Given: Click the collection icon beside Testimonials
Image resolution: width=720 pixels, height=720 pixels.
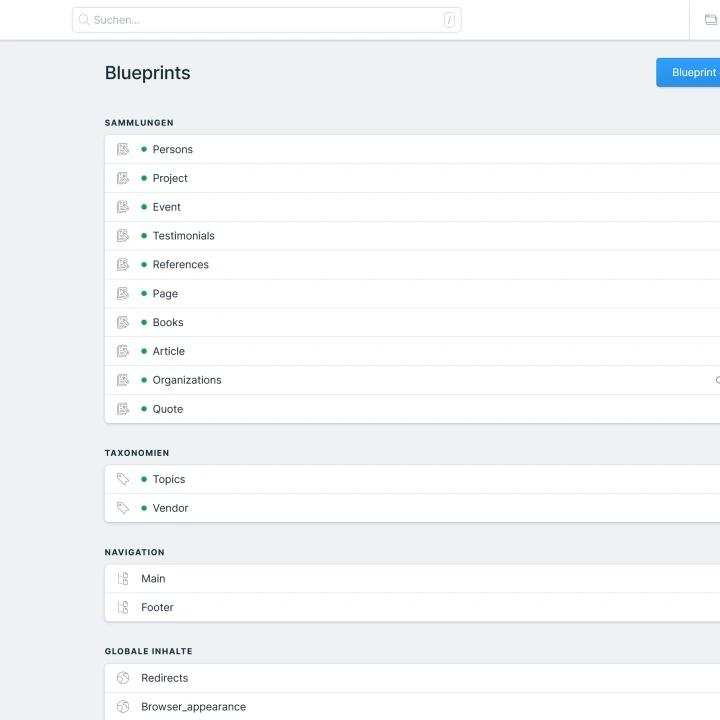Looking at the screenshot, I should [x=123, y=236].
